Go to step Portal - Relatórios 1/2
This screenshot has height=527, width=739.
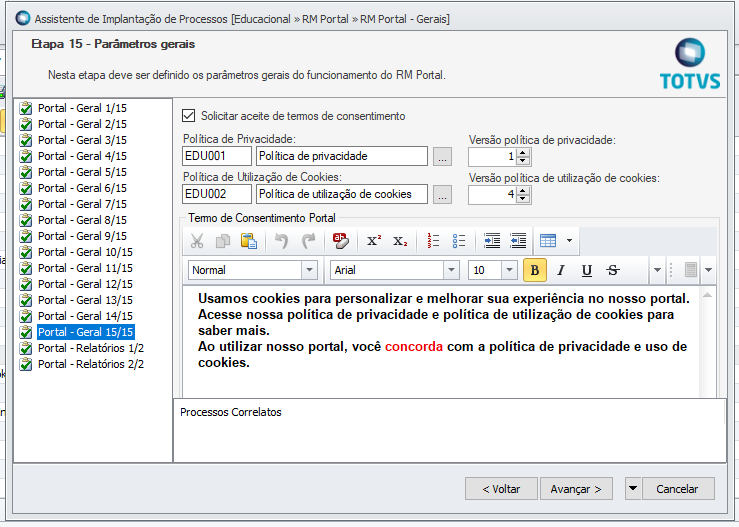pos(91,348)
